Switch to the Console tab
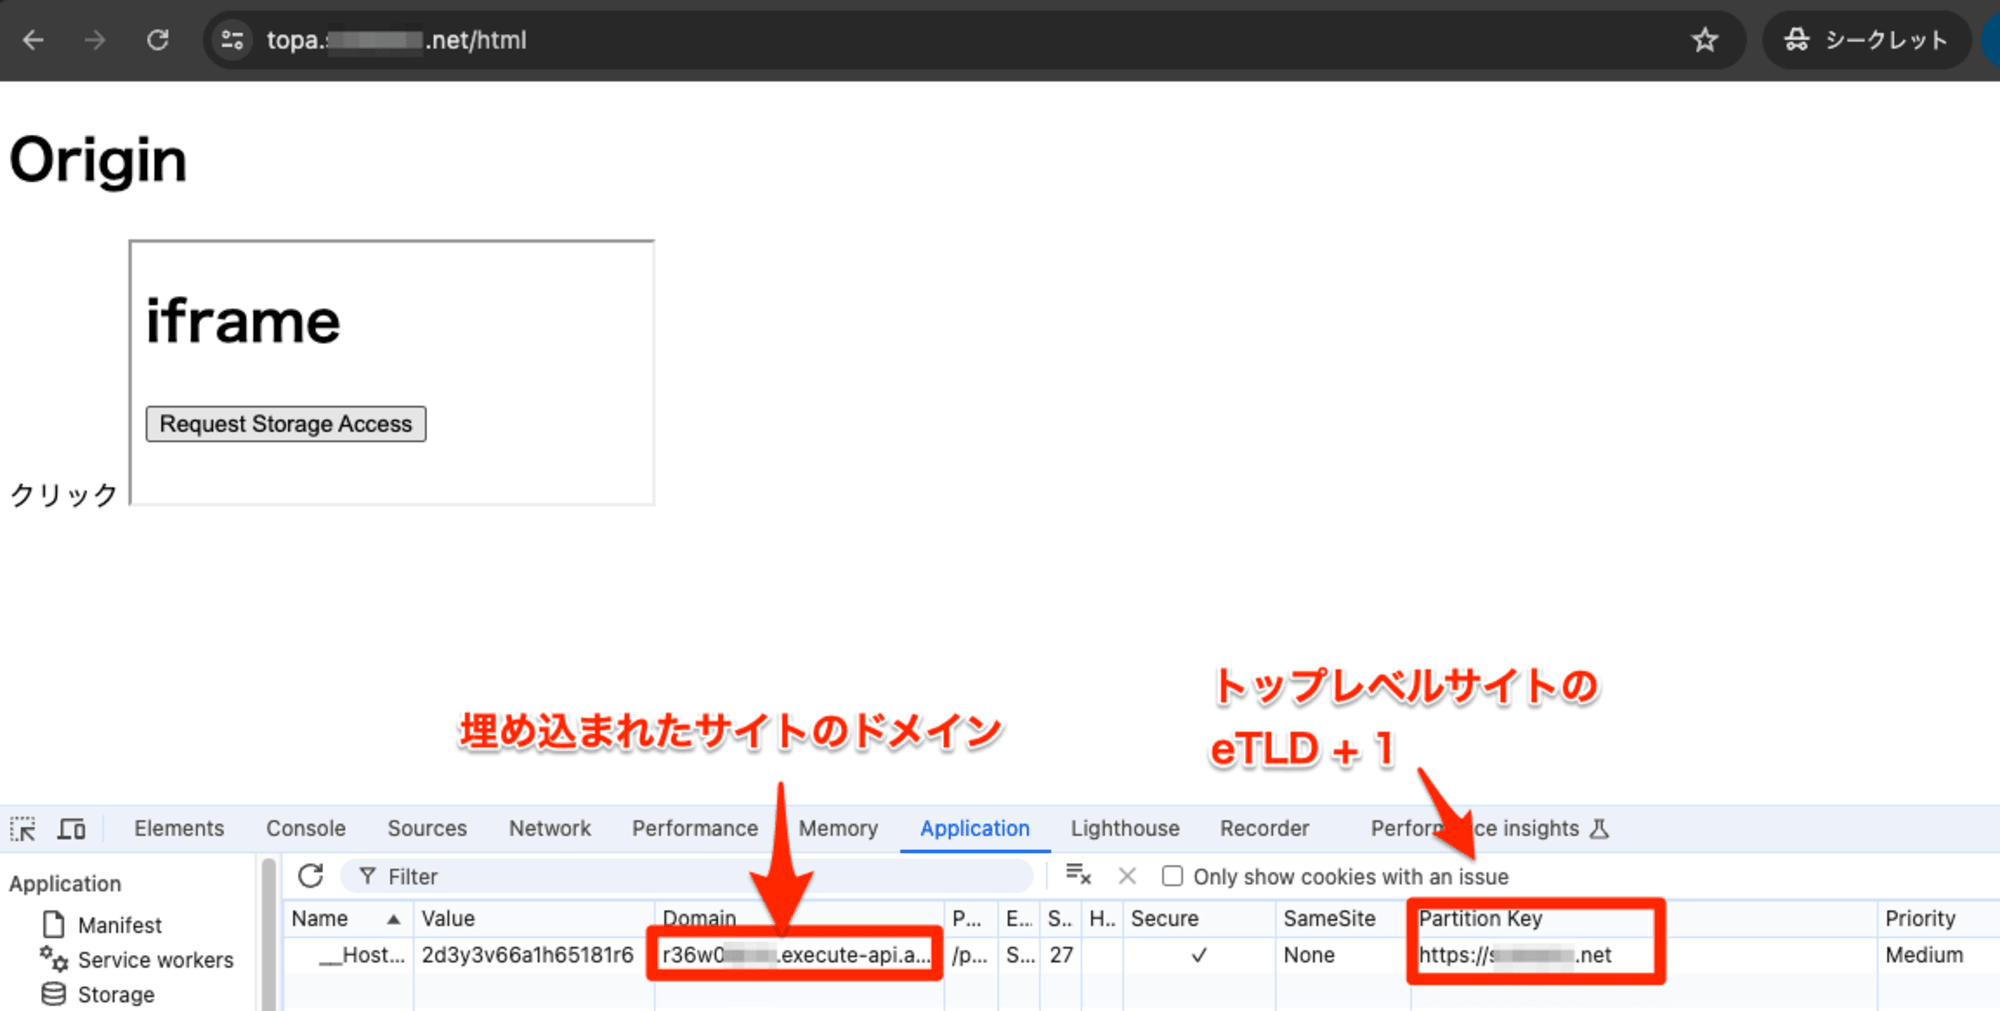This screenshot has height=1011, width=2000. coord(306,829)
